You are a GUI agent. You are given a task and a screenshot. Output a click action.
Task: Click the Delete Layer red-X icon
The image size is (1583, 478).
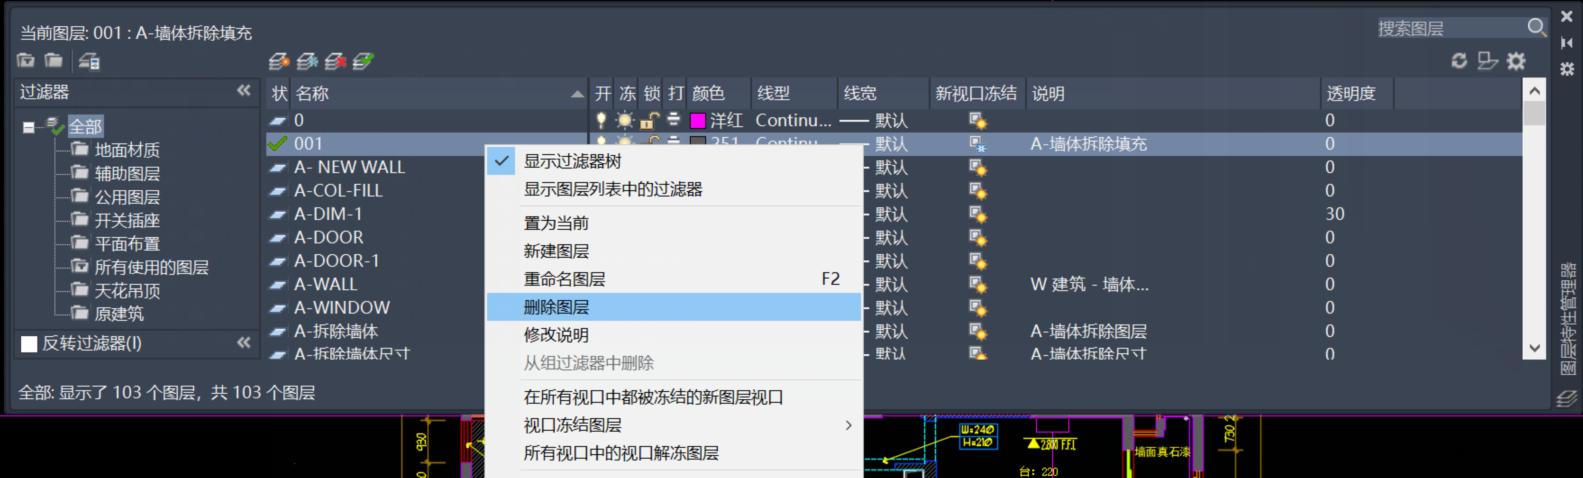click(336, 61)
